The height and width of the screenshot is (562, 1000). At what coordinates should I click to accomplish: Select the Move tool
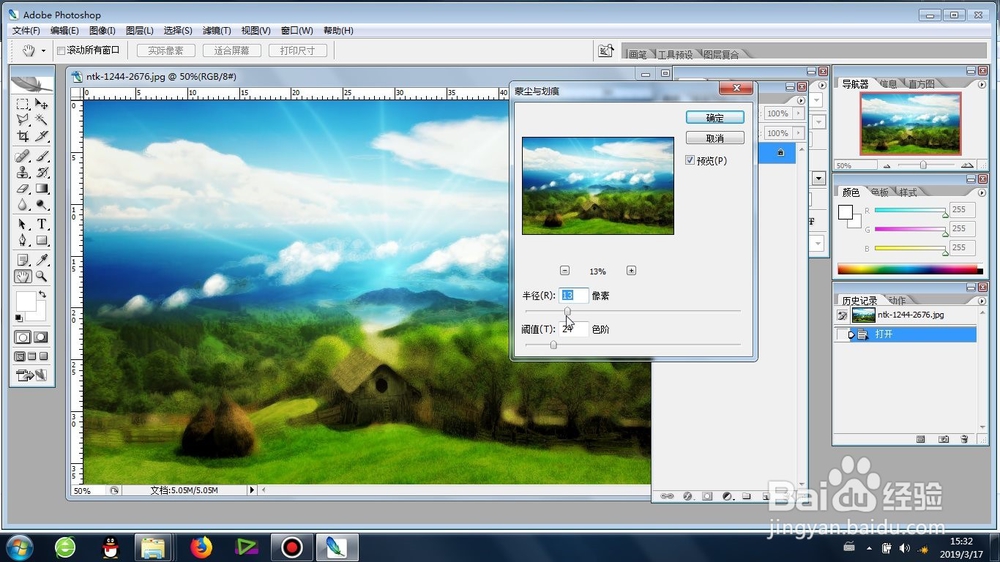click(41, 103)
